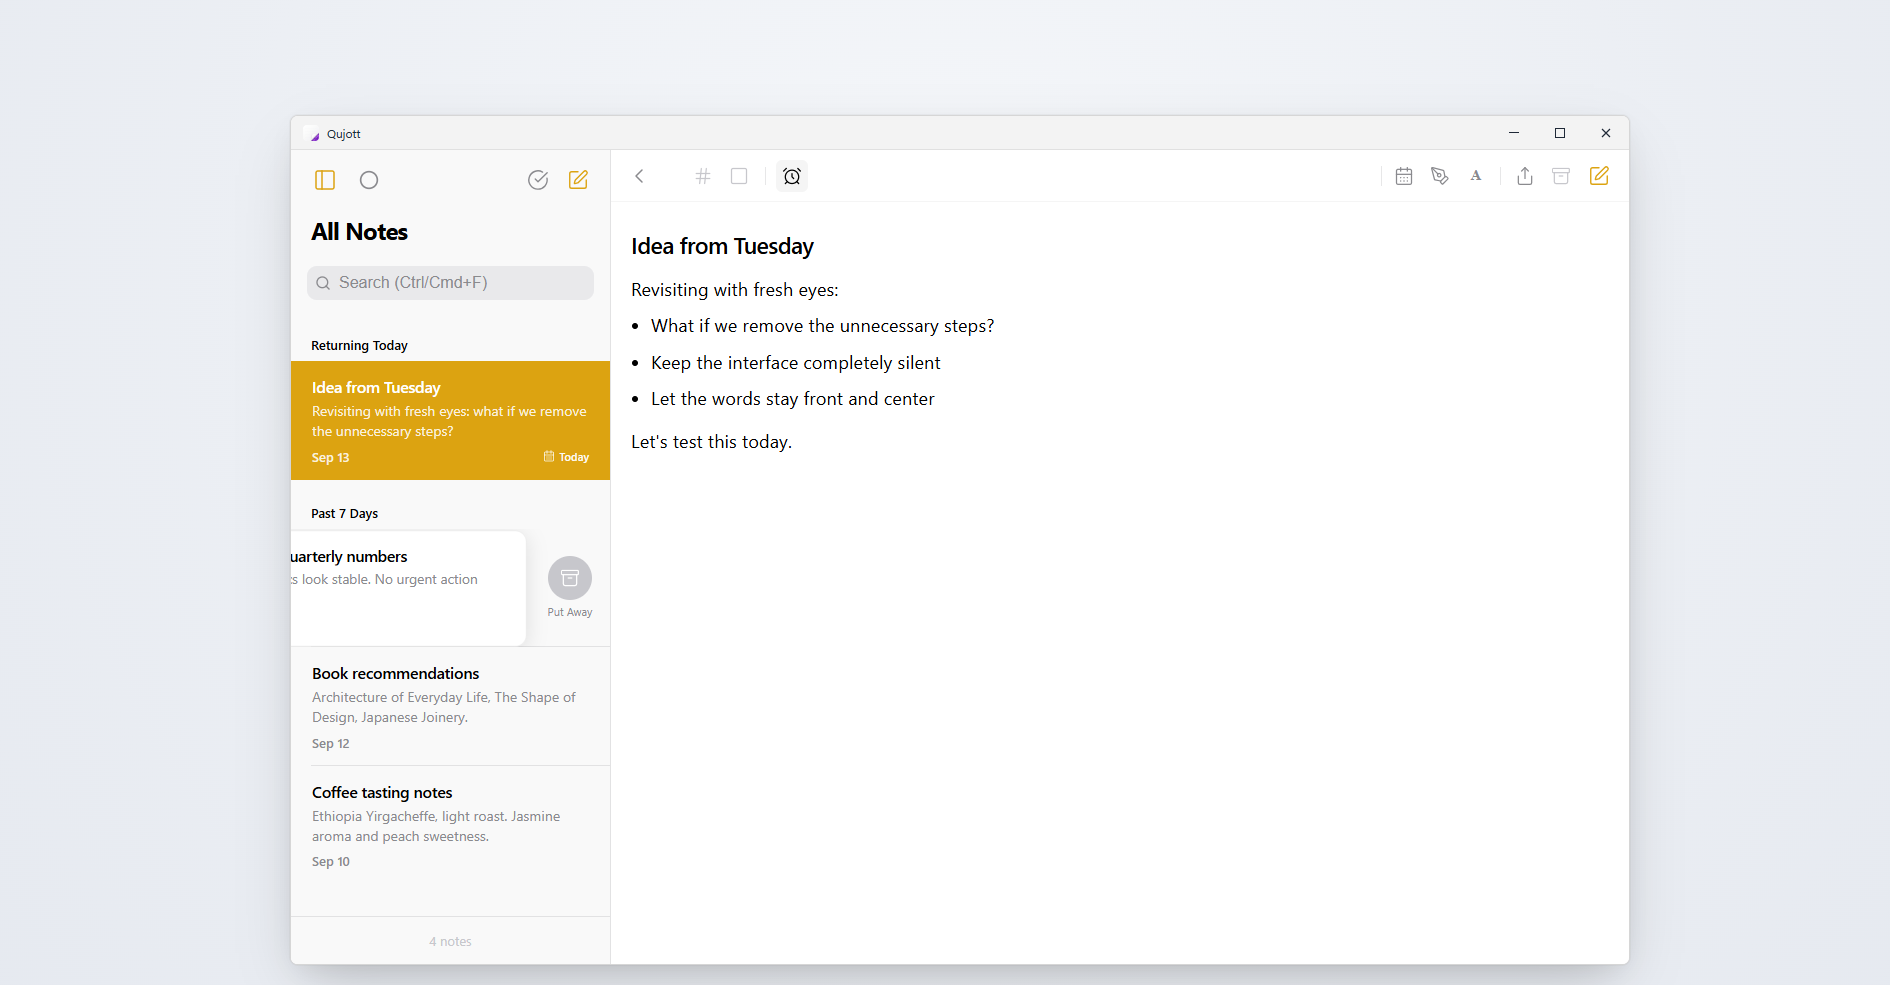The width and height of the screenshot is (1890, 985).
Task: Click the Today return badge
Action: pos(566,457)
